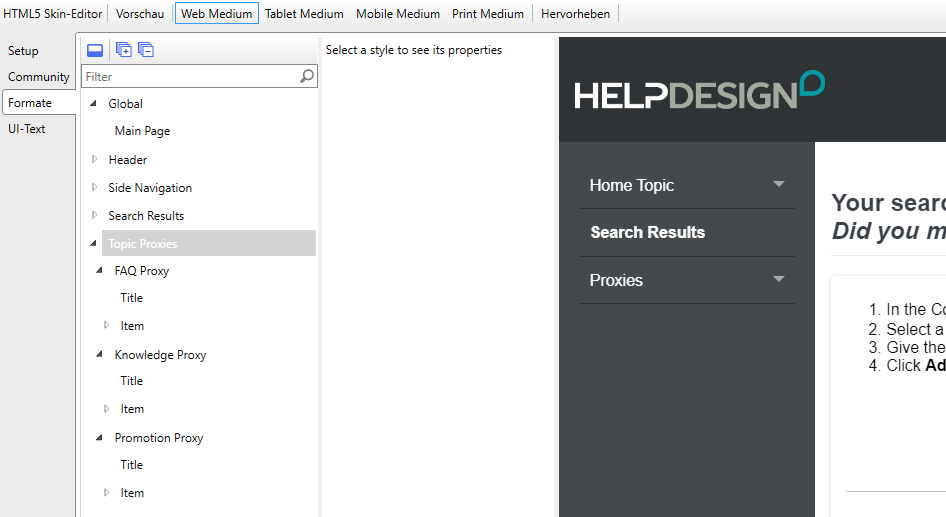The image size is (946, 517).
Task: Switch to the UI-Text tab
Action: tap(27, 129)
